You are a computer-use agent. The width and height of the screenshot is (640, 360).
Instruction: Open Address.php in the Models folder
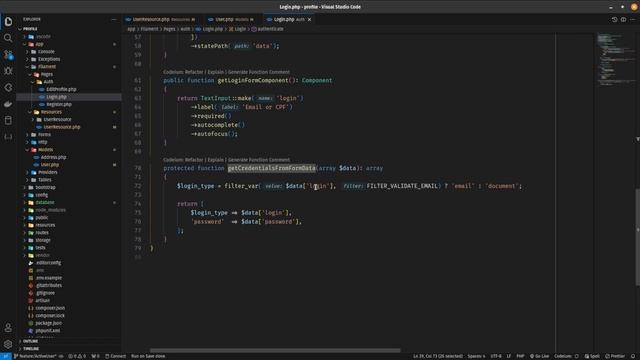[53, 157]
